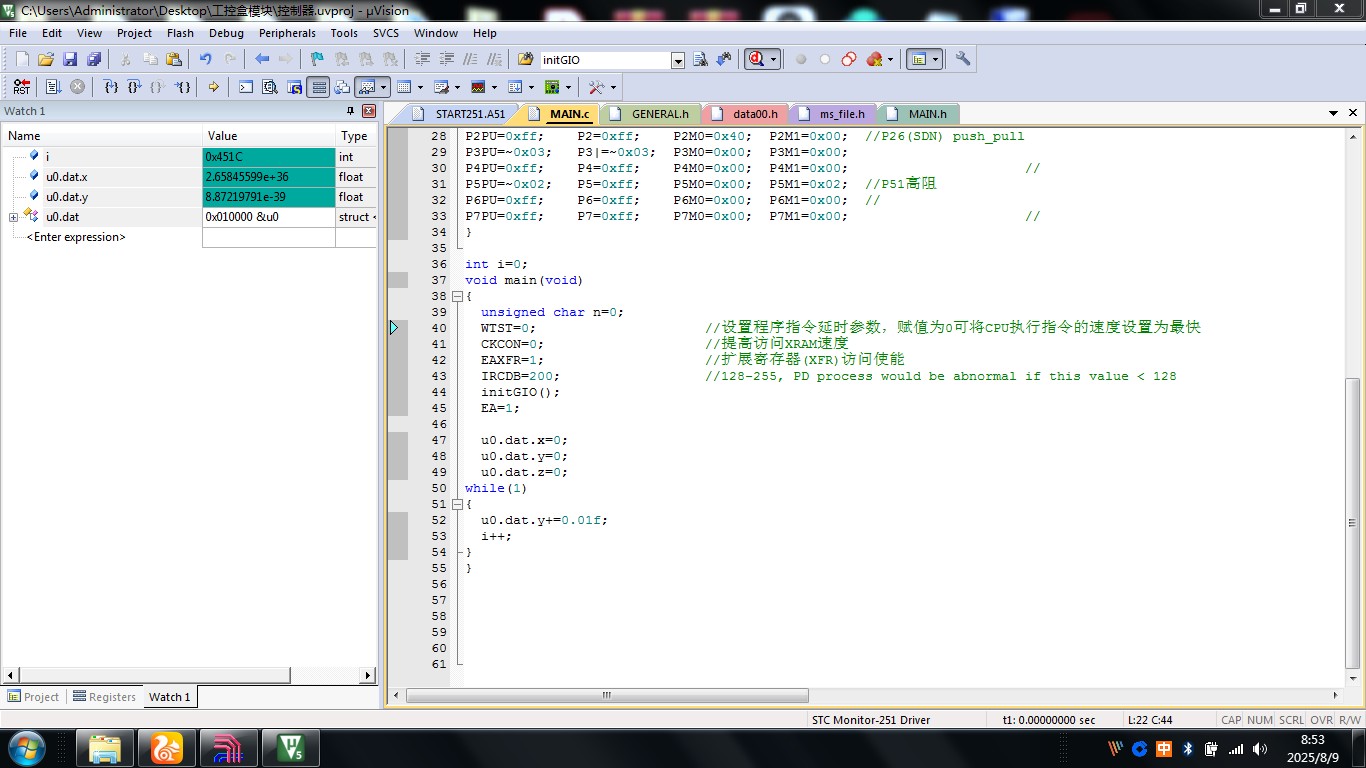This screenshot has height=768, width=1366.
Task: Toggle Insert/Remove Breakpoint red dot
Action: pyautogui.click(x=801, y=59)
